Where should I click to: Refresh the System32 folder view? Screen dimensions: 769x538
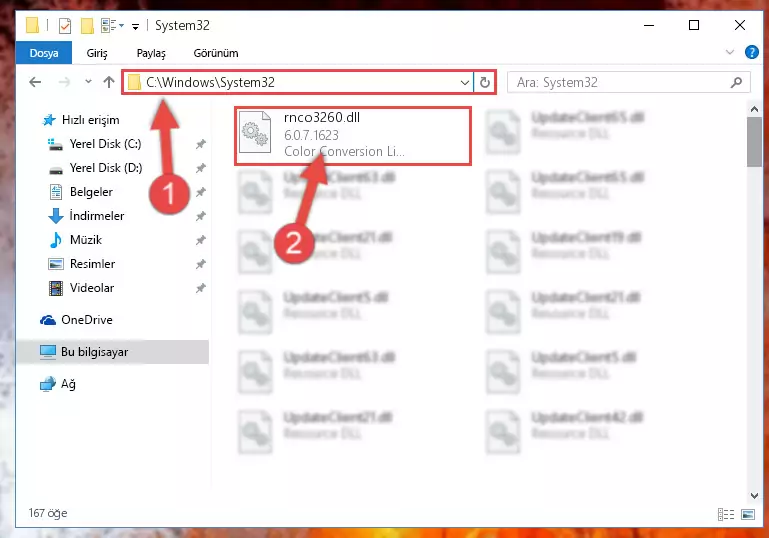click(x=485, y=82)
